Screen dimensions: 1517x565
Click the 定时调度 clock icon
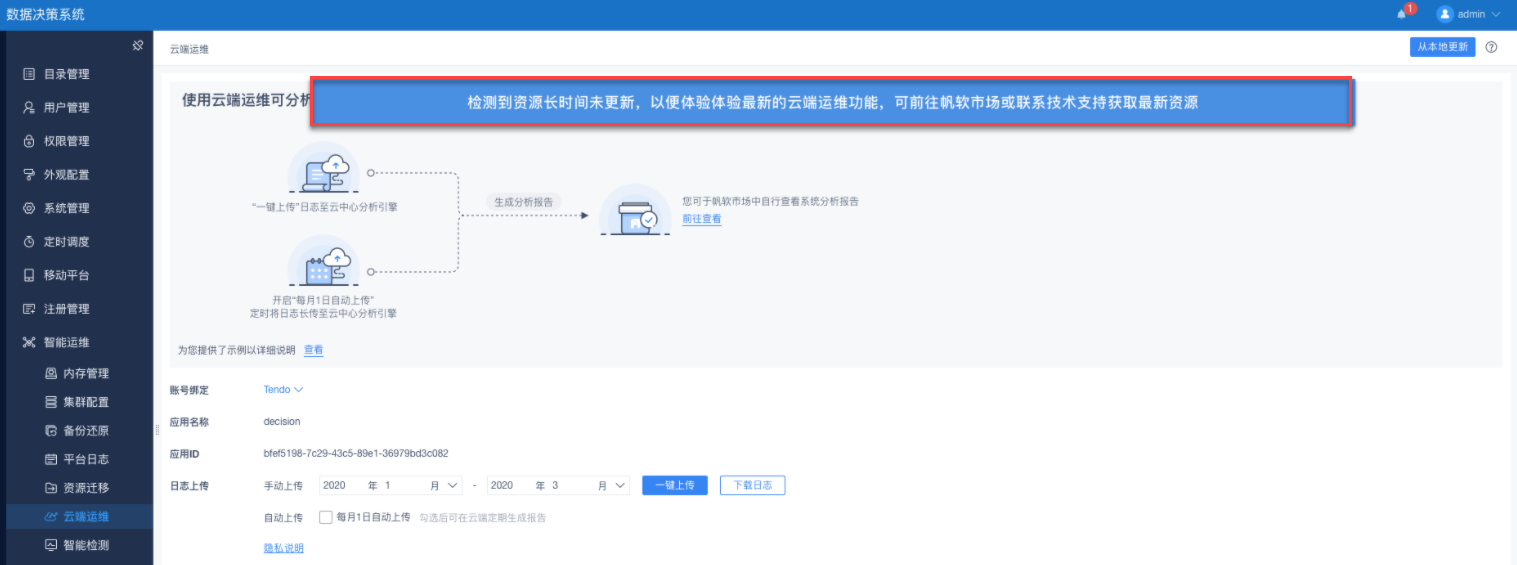(x=29, y=242)
